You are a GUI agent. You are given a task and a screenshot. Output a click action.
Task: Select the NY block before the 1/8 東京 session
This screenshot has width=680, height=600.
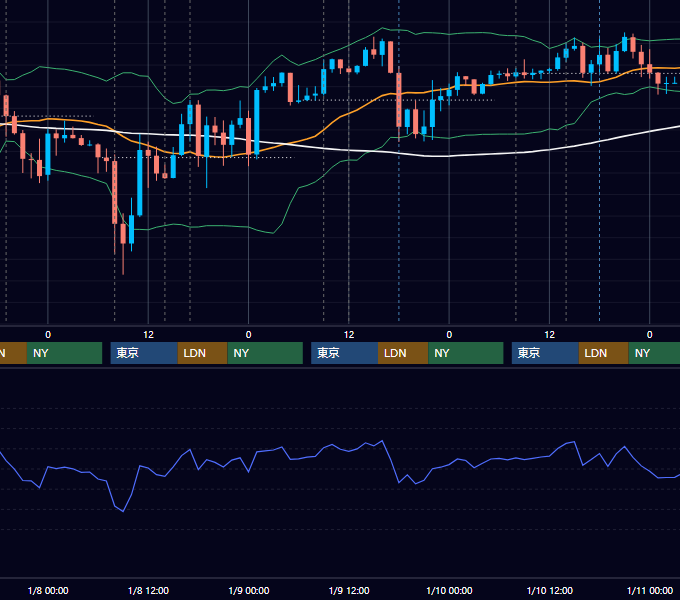click(64, 353)
